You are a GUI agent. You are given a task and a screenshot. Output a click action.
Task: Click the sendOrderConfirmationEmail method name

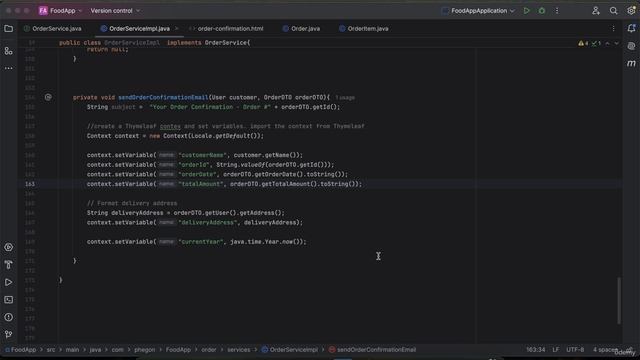[163, 98]
